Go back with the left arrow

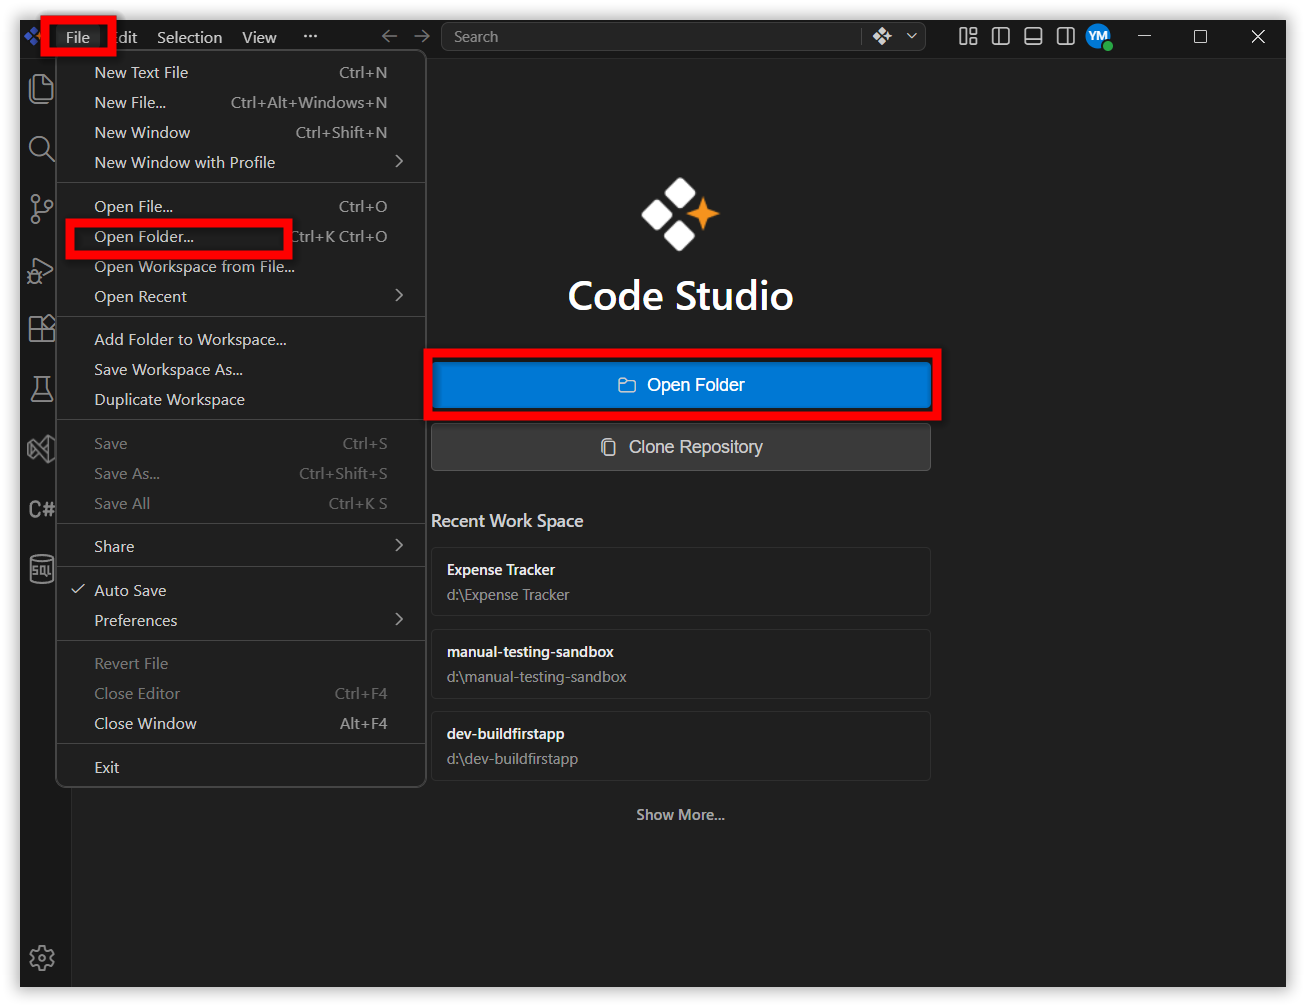coord(389,36)
